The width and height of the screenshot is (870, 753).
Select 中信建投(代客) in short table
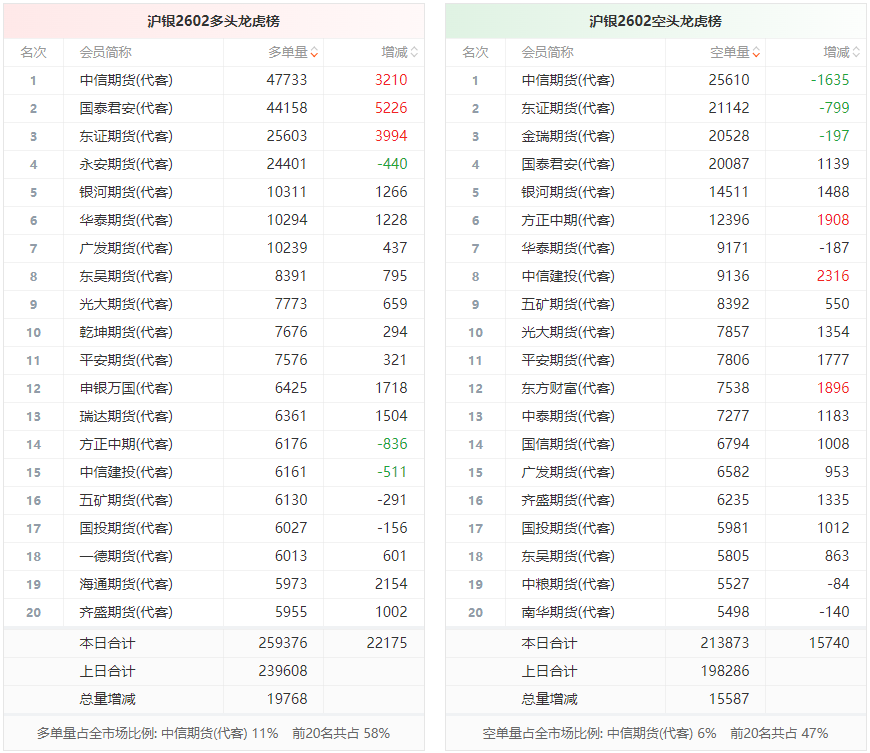[x=568, y=276]
